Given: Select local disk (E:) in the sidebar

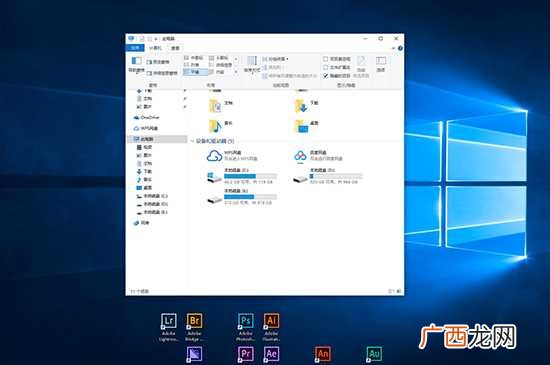Looking at the screenshot, I should [x=152, y=212].
